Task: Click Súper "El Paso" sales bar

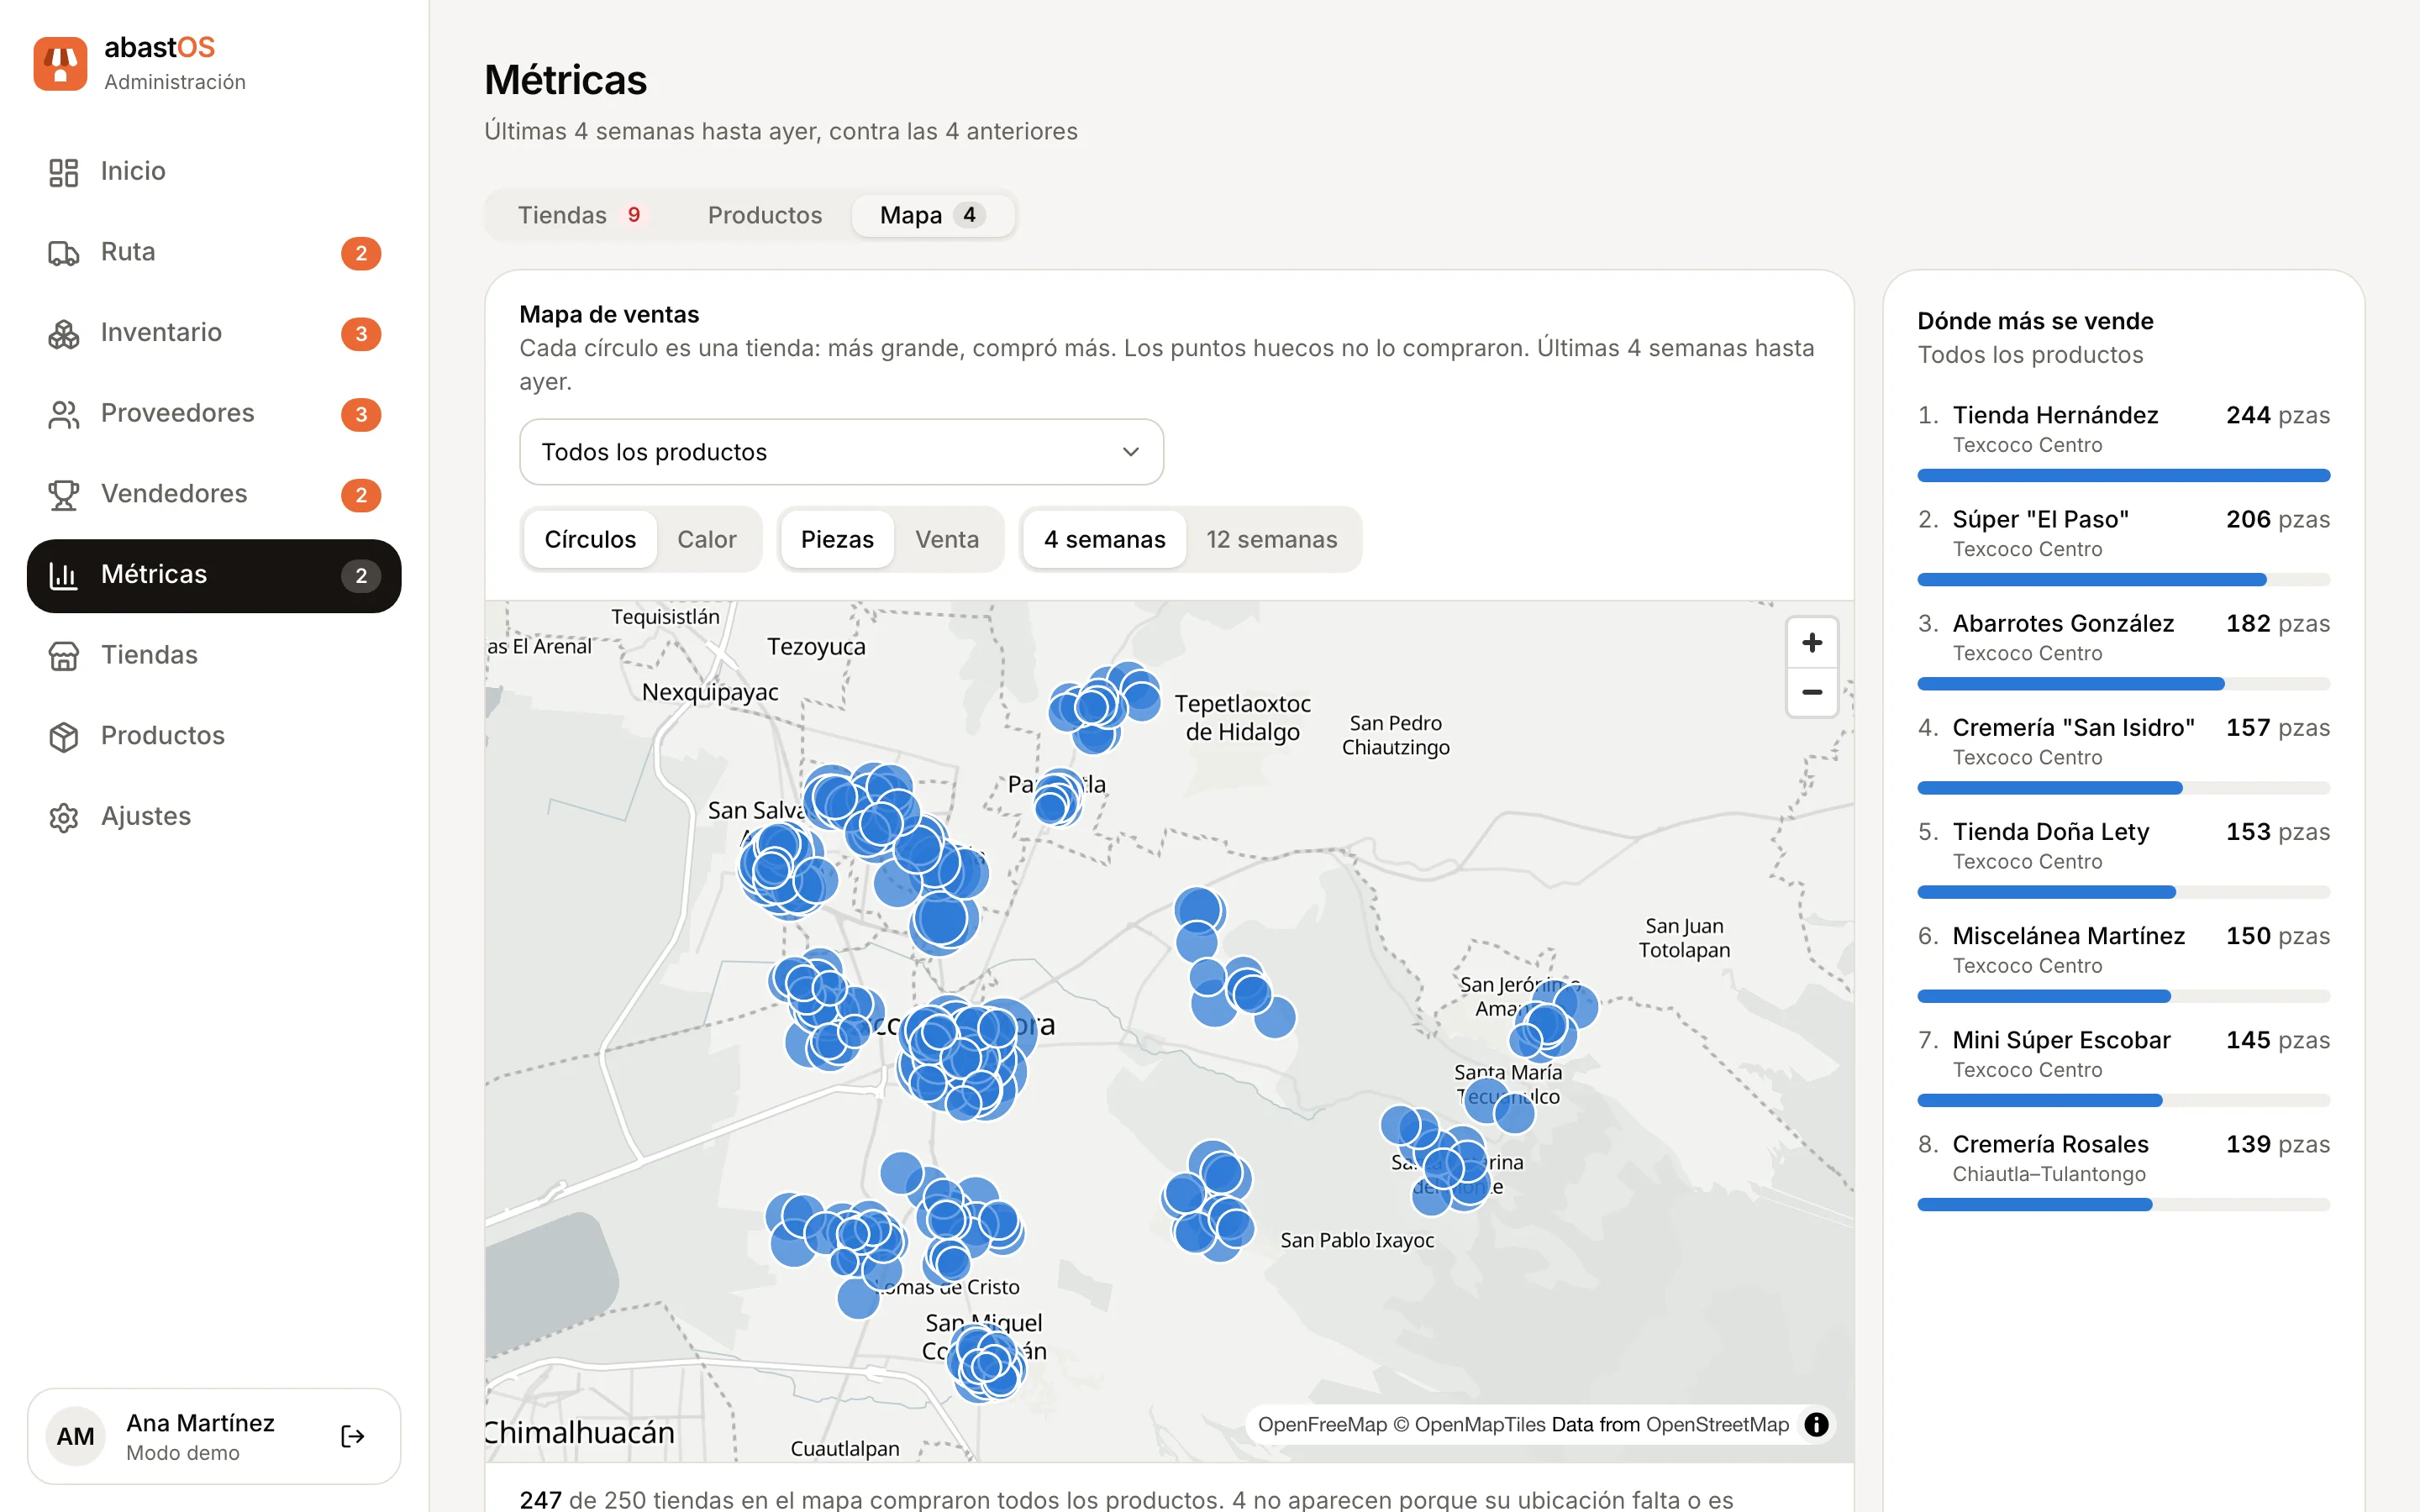Action: point(2123,579)
